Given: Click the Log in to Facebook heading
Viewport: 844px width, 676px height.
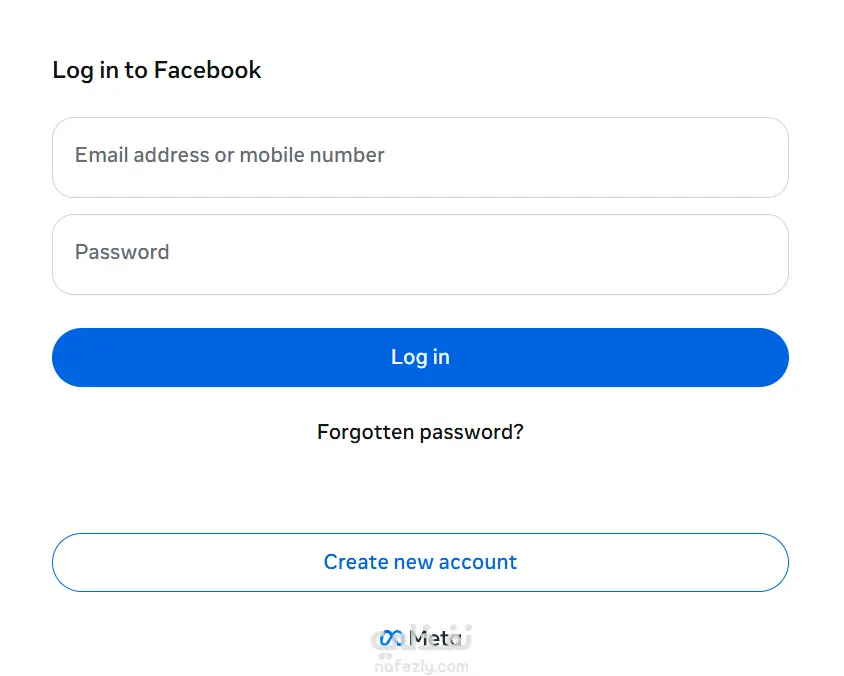Looking at the screenshot, I should 157,70.
